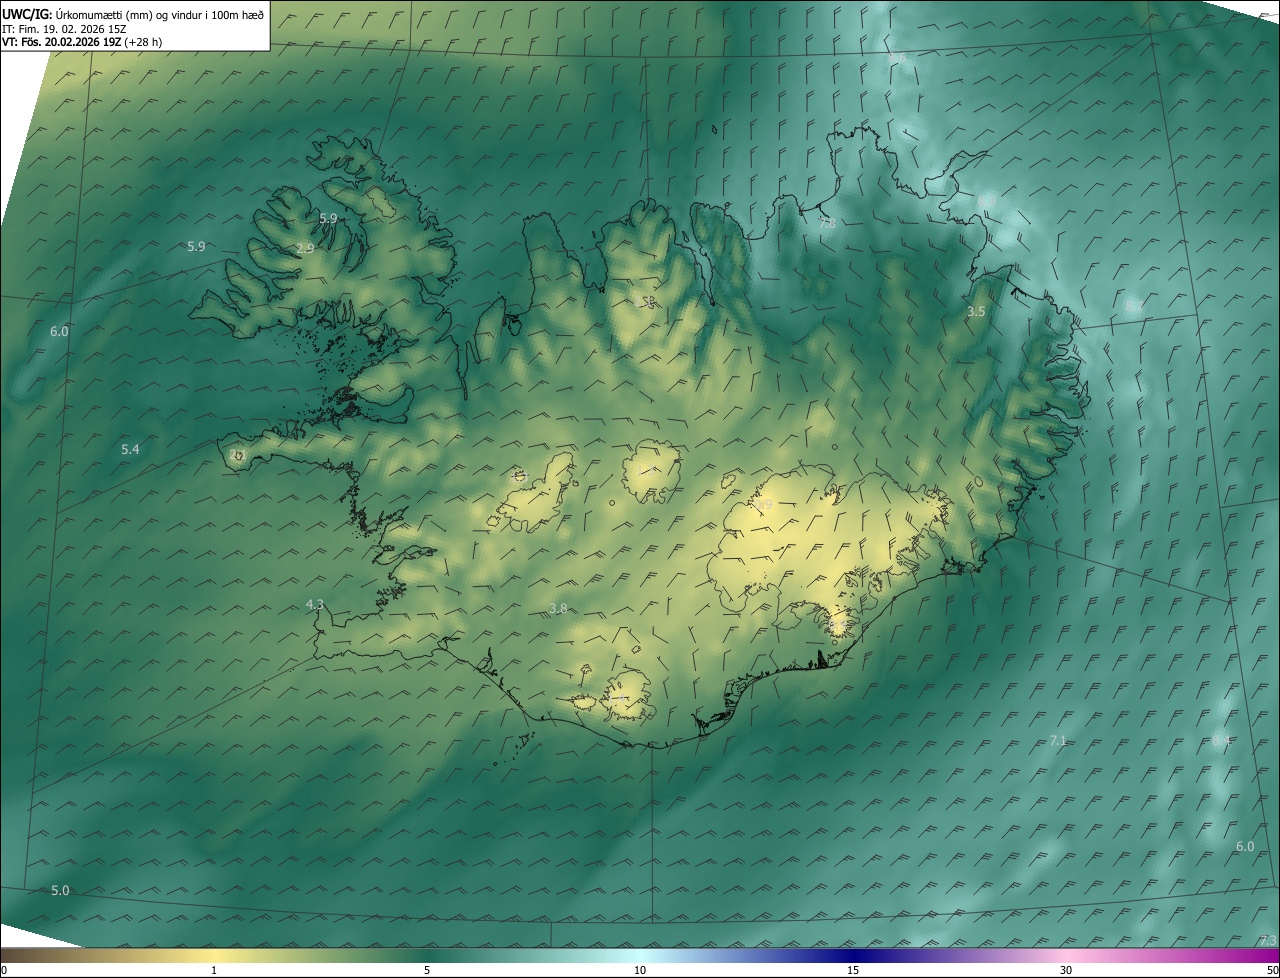The width and height of the screenshot is (1280, 978).
Task: Pick the 10 tick on the color scale
Action: click(640, 970)
